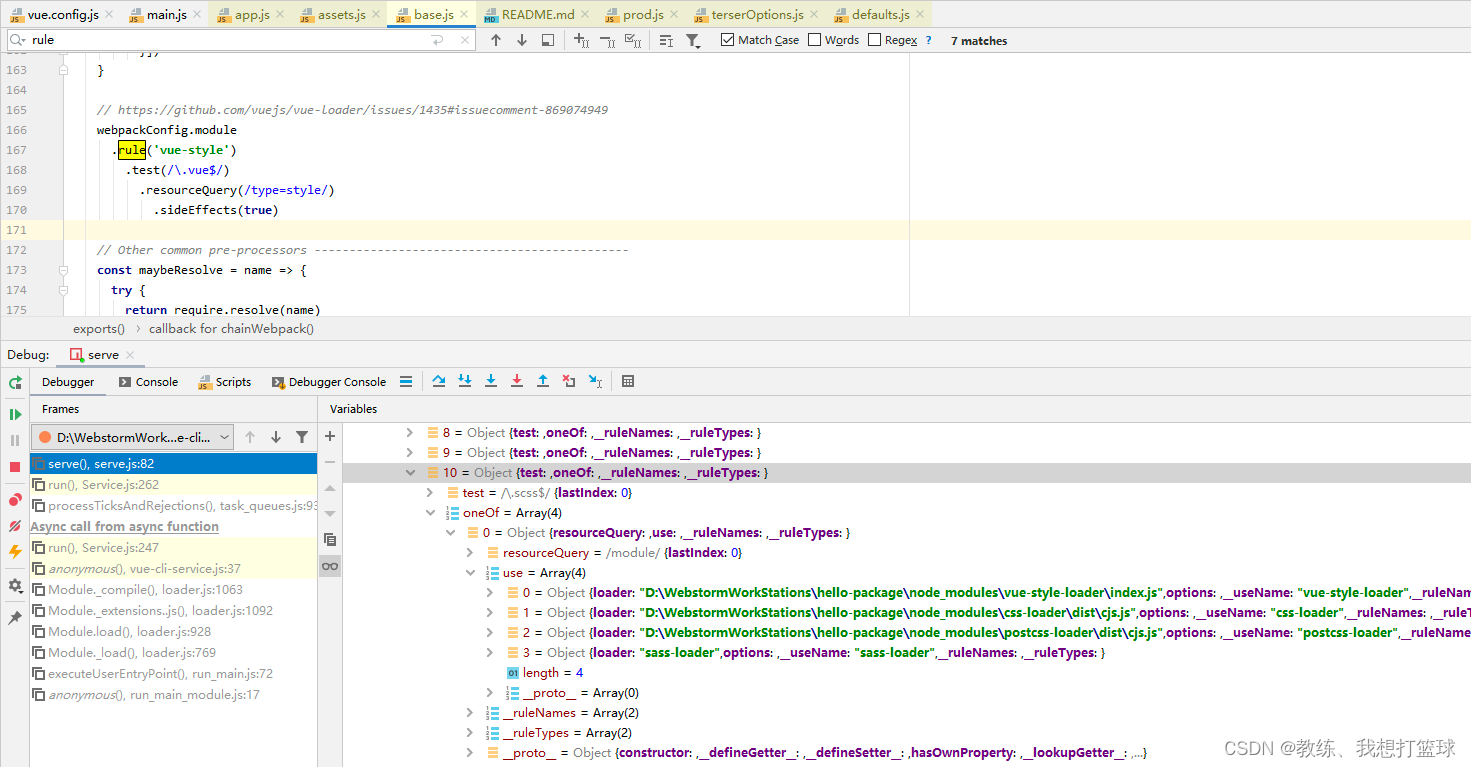Click the search help question mark

pos(928,41)
